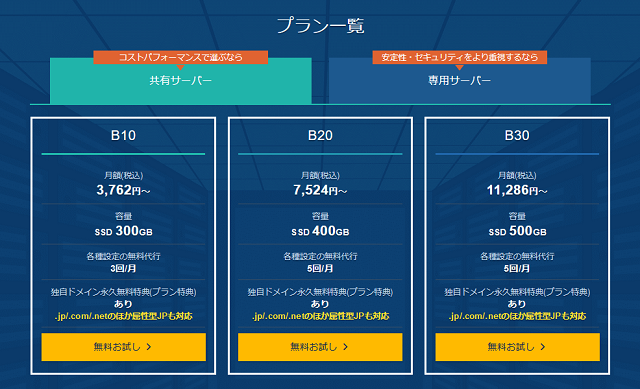Click the コストパフォーマンスで選ぶなら label
Screen dimensions: 640x389
pos(180,57)
